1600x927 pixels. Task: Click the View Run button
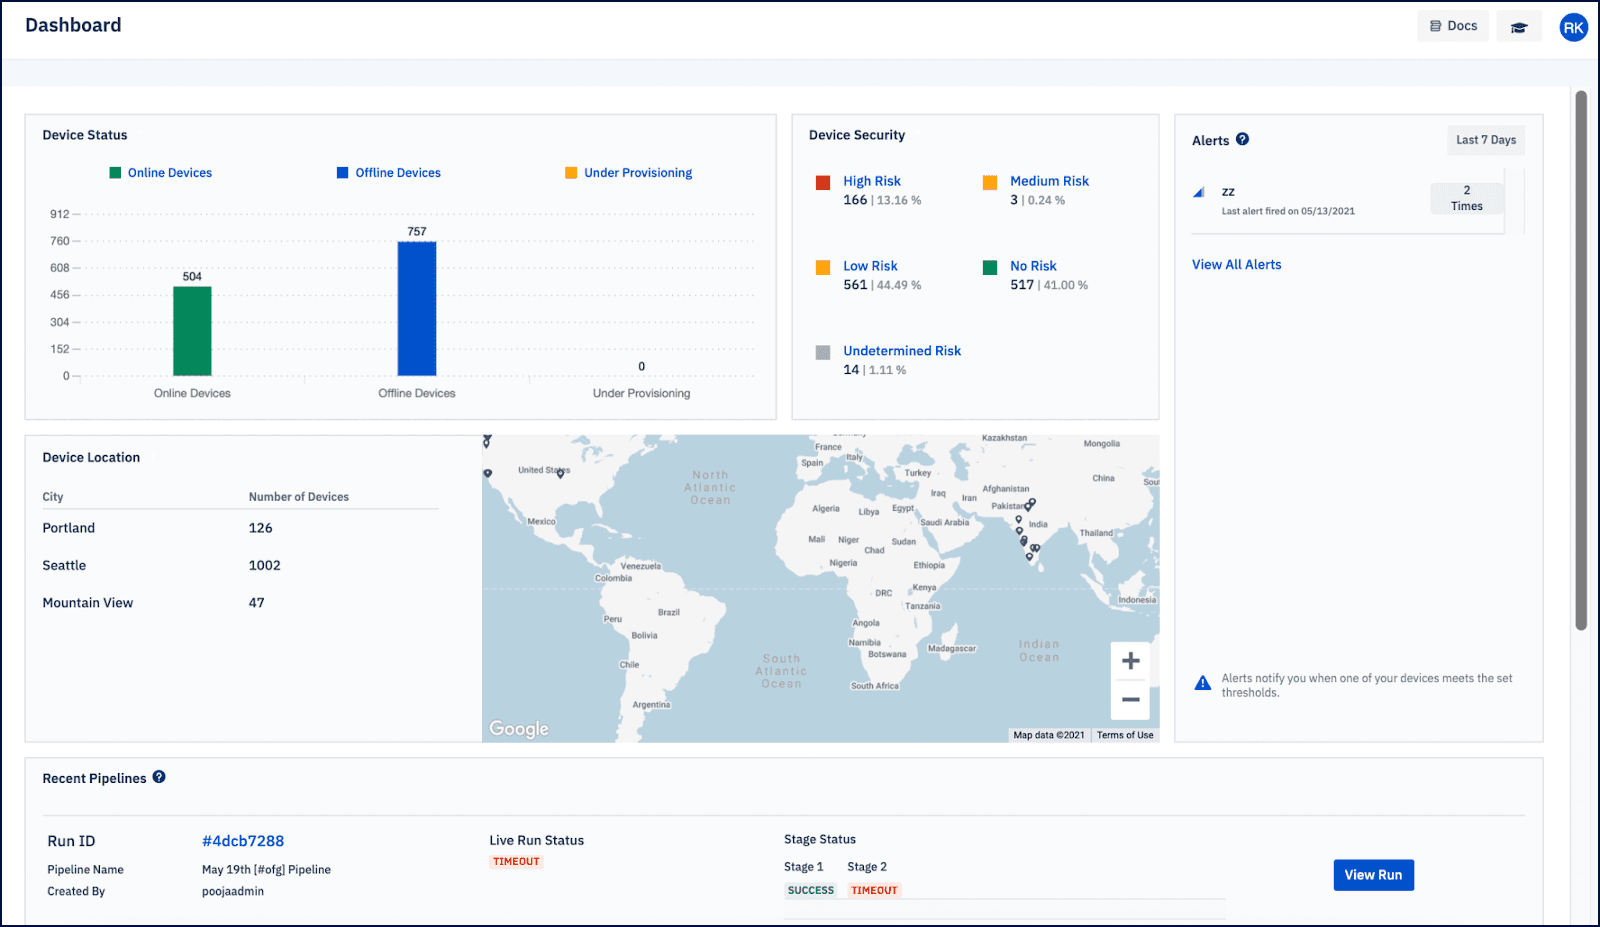[1373, 875]
